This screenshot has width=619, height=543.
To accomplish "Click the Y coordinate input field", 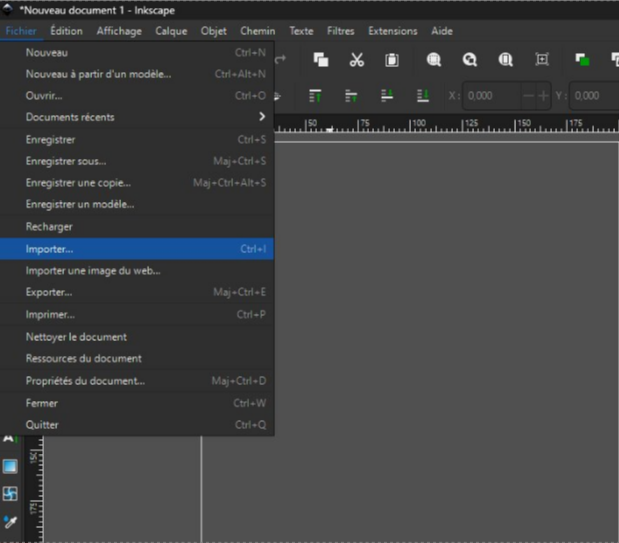I will click(x=594, y=96).
